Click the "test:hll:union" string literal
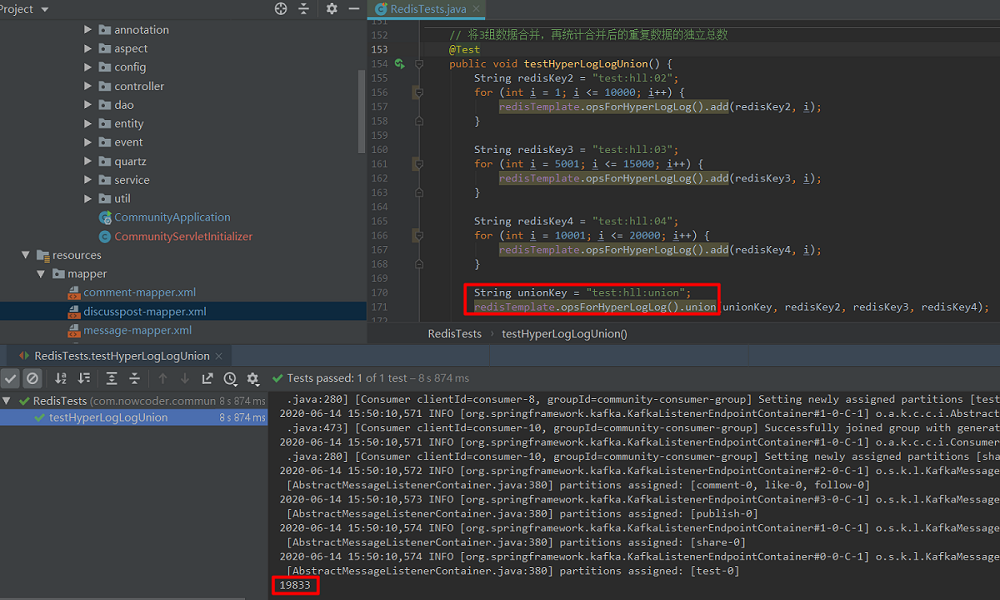The width and height of the screenshot is (1000, 600). coord(635,293)
